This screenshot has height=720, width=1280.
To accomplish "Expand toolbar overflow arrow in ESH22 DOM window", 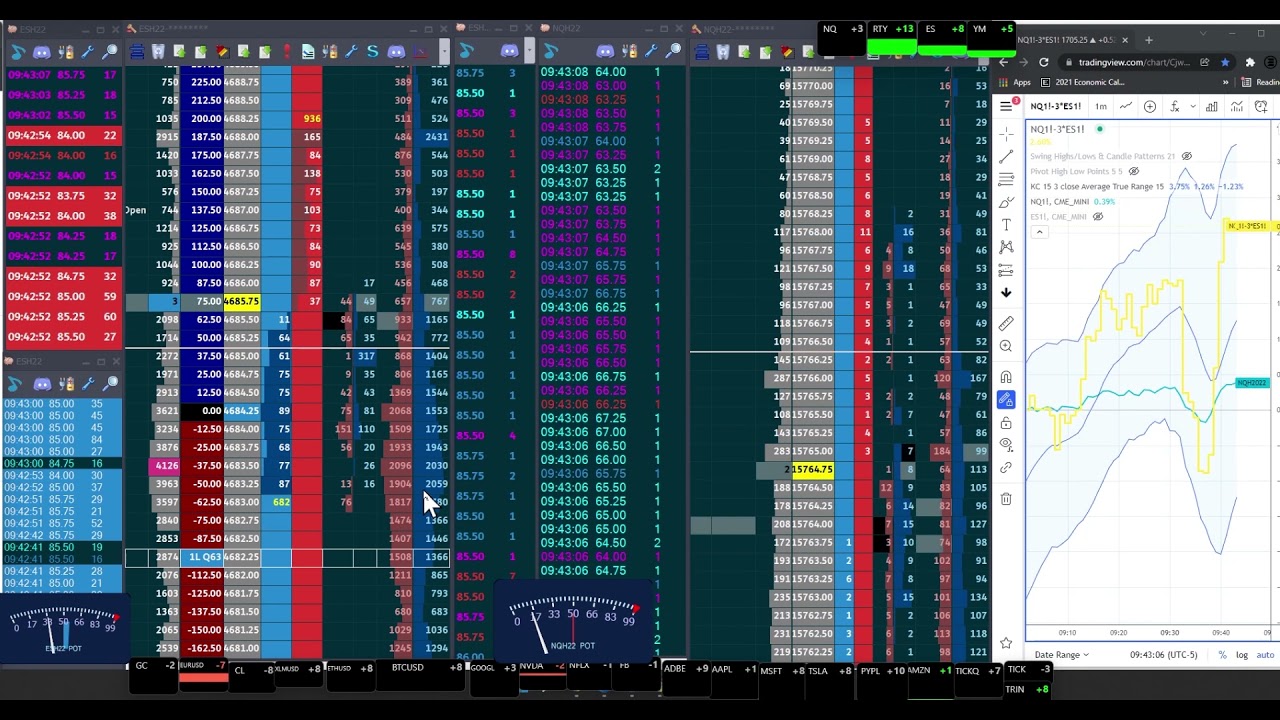I will click(x=444, y=52).
